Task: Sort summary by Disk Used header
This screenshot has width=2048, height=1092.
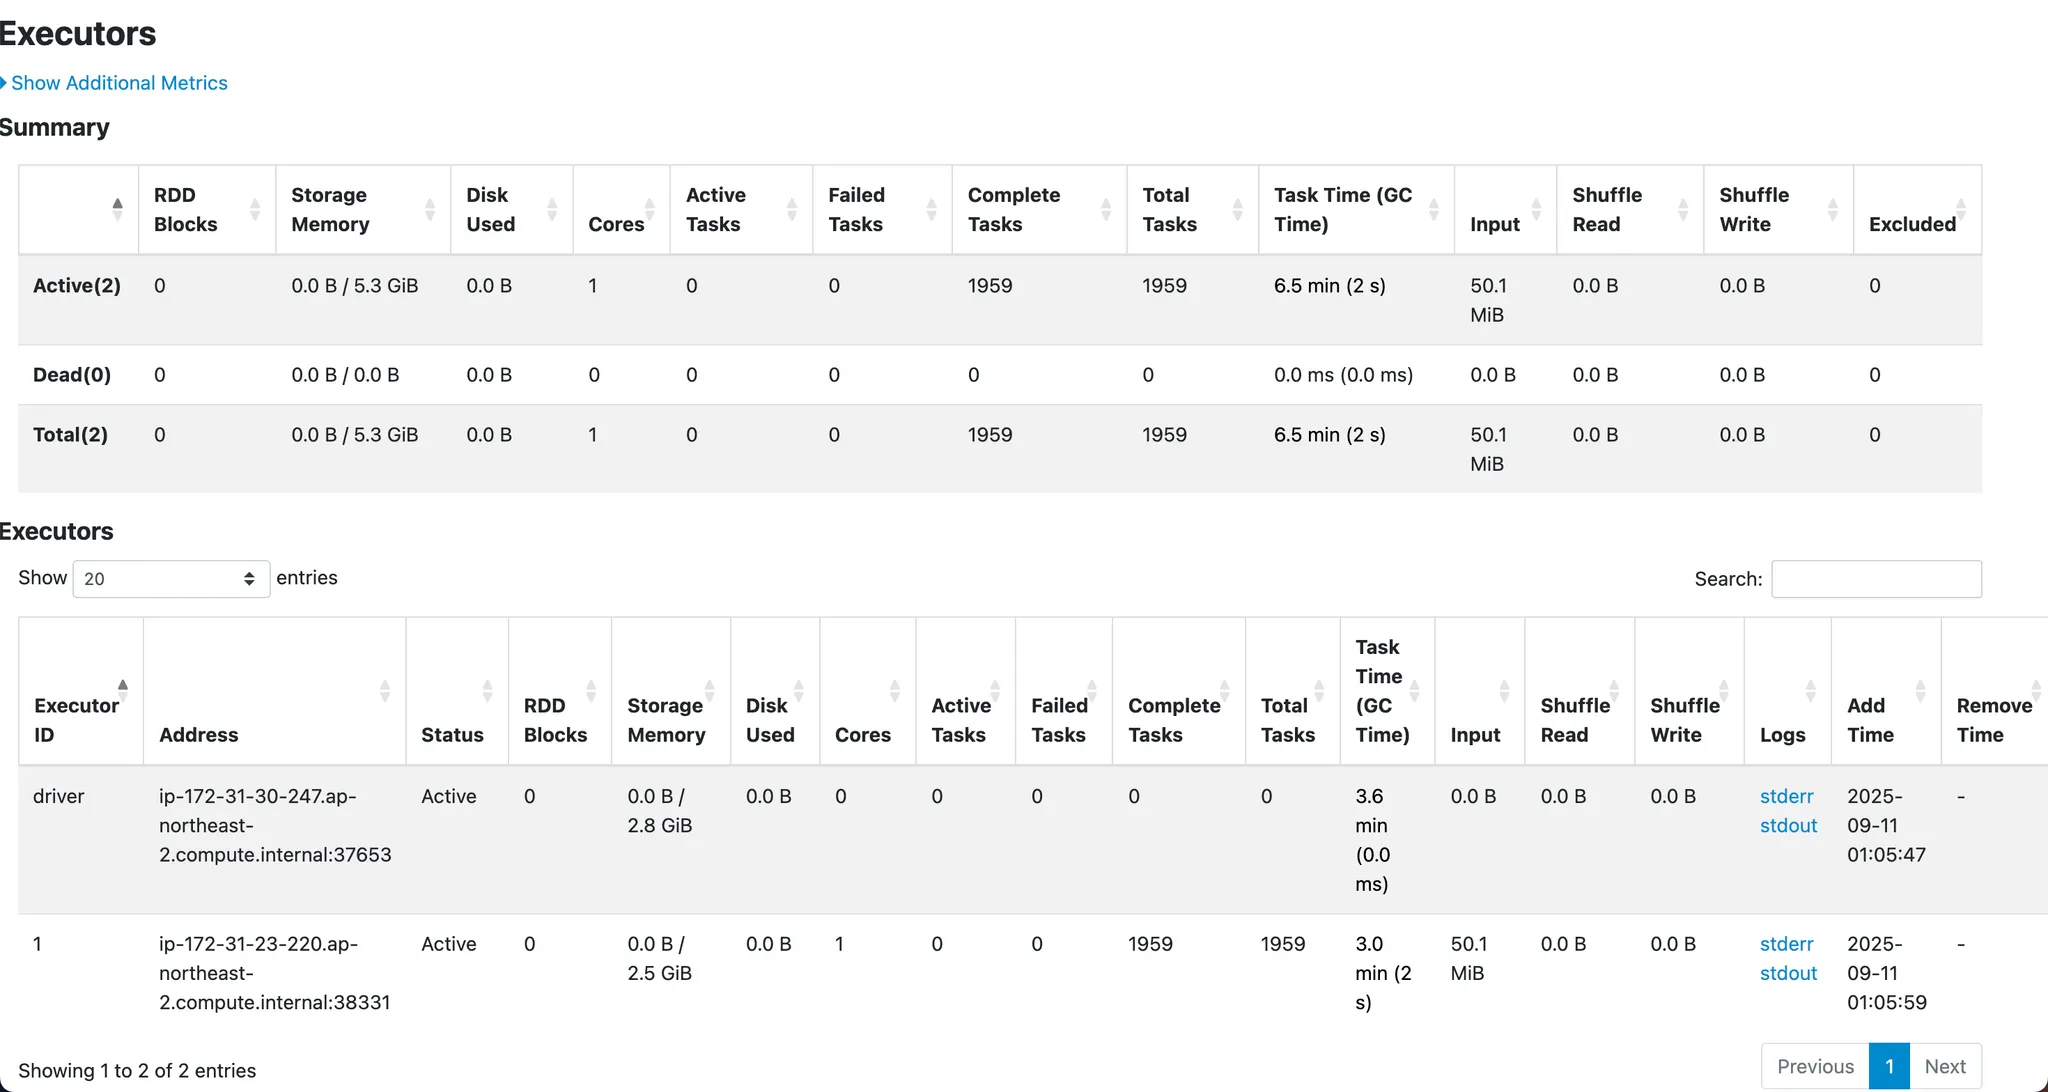Action: 490,209
